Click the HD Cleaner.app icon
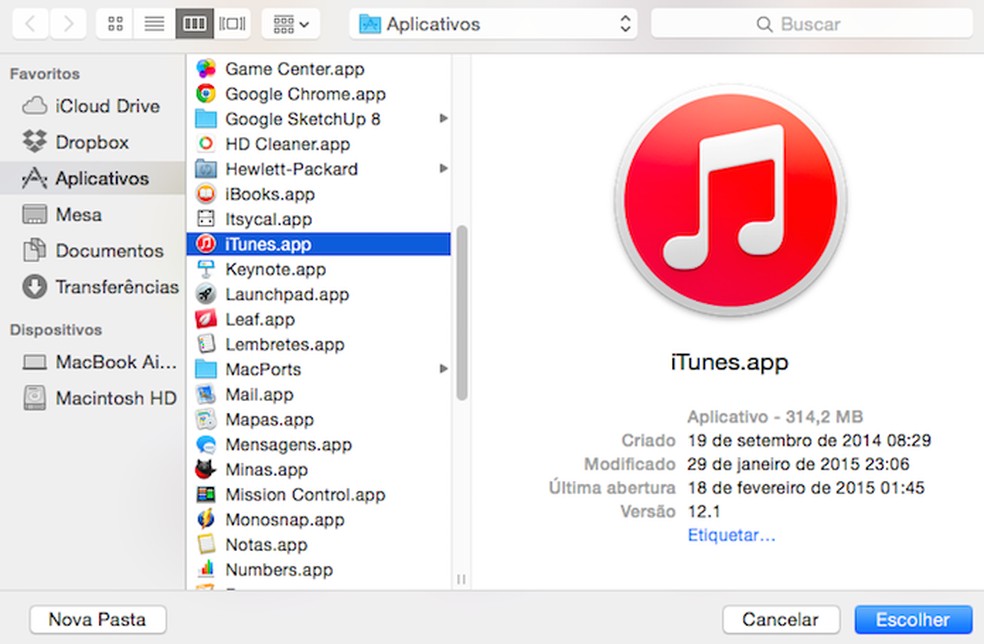 (206, 144)
